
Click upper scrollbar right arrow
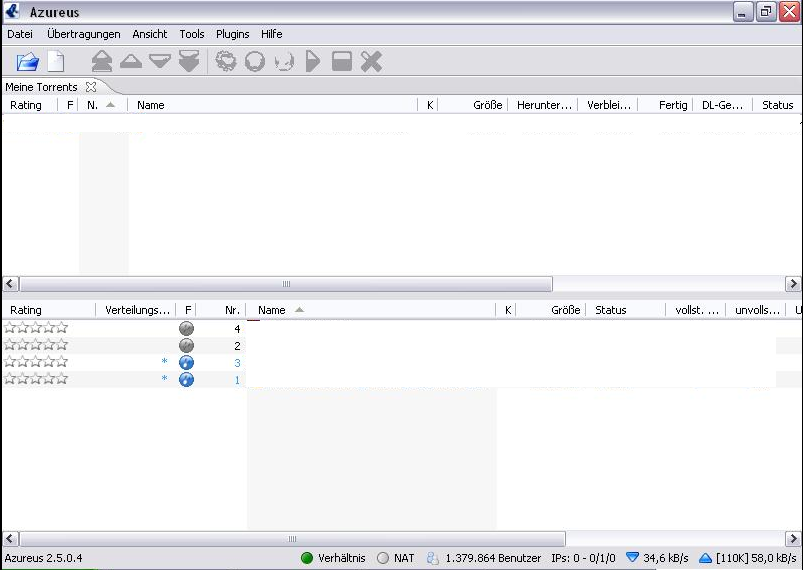pos(793,283)
